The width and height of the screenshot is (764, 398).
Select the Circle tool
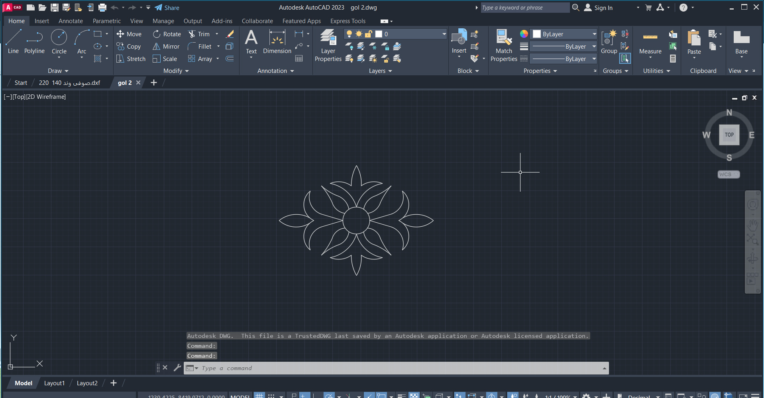[x=59, y=41]
